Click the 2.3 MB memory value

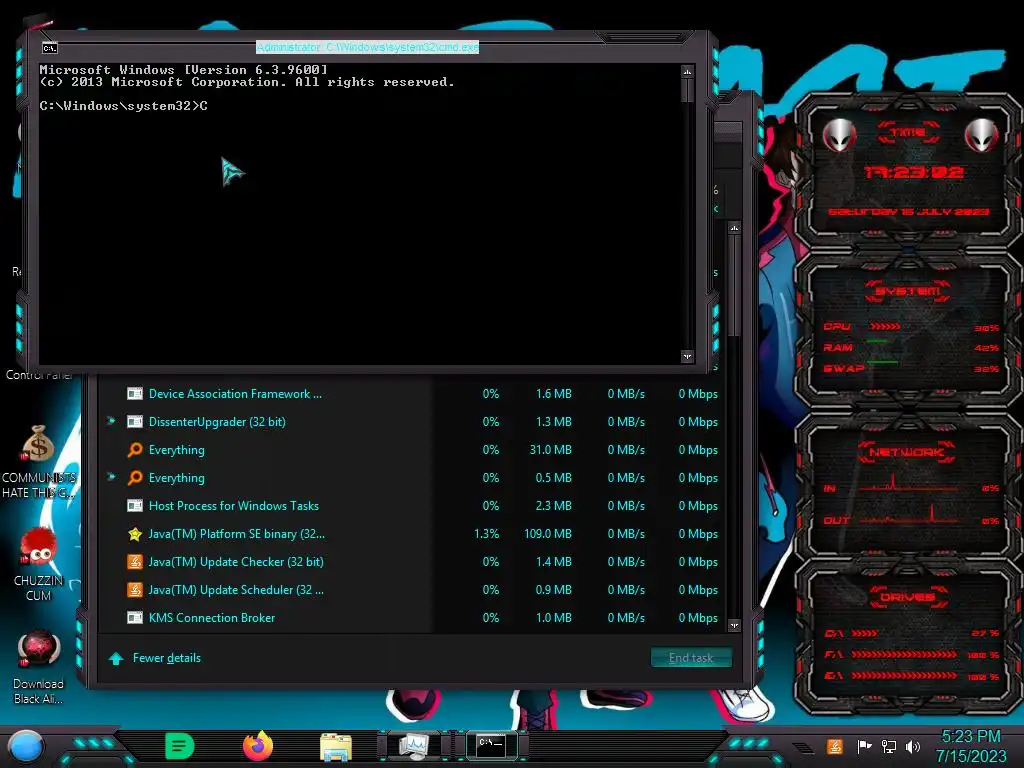[x=554, y=506]
